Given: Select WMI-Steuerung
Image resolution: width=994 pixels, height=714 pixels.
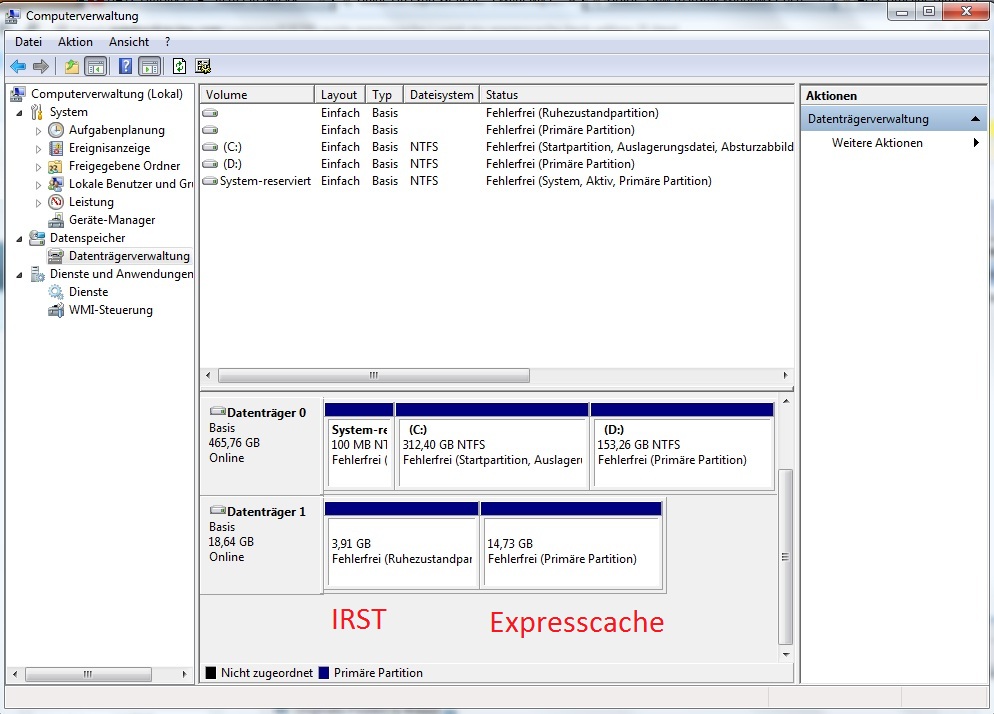Looking at the screenshot, I should 111,310.
